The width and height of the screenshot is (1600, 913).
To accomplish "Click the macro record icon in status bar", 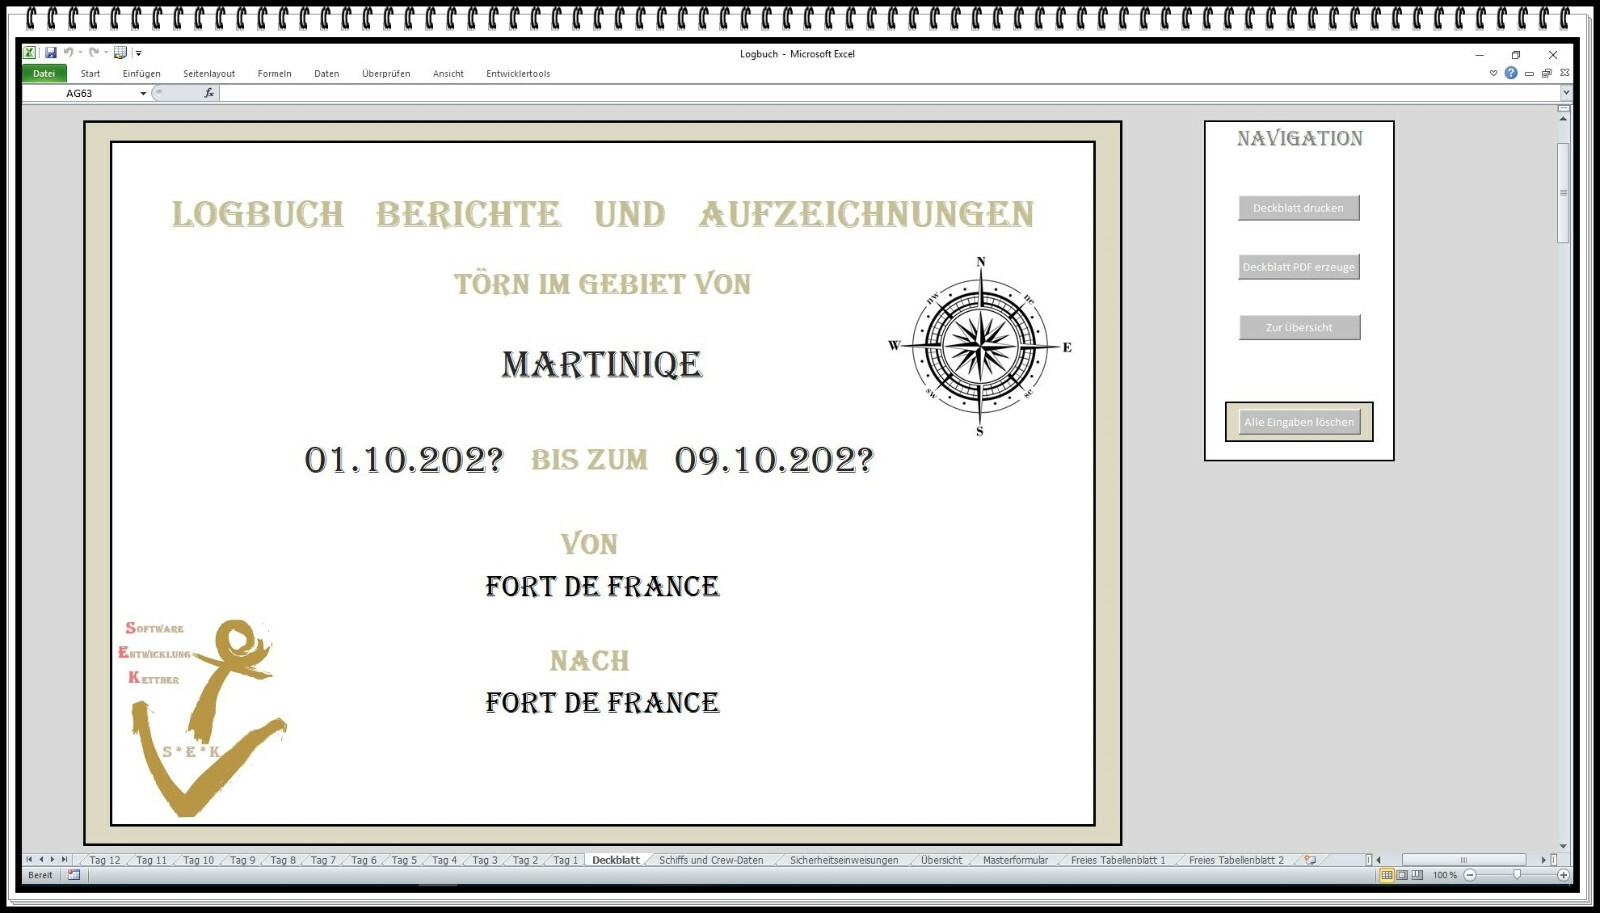I will click(74, 875).
